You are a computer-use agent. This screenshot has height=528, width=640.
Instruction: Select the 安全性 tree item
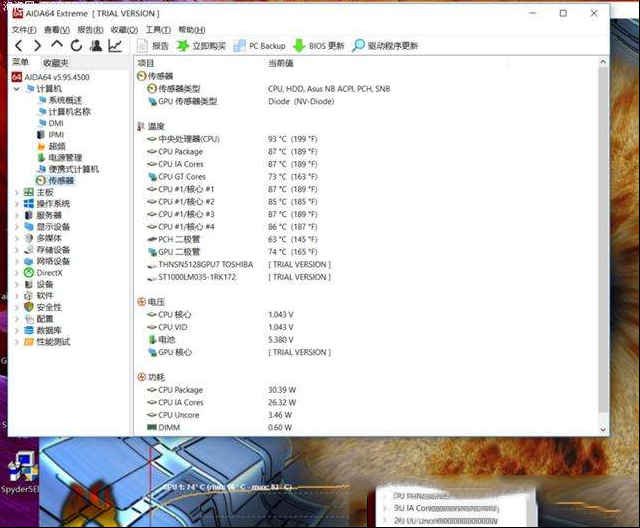click(x=43, y=307)
